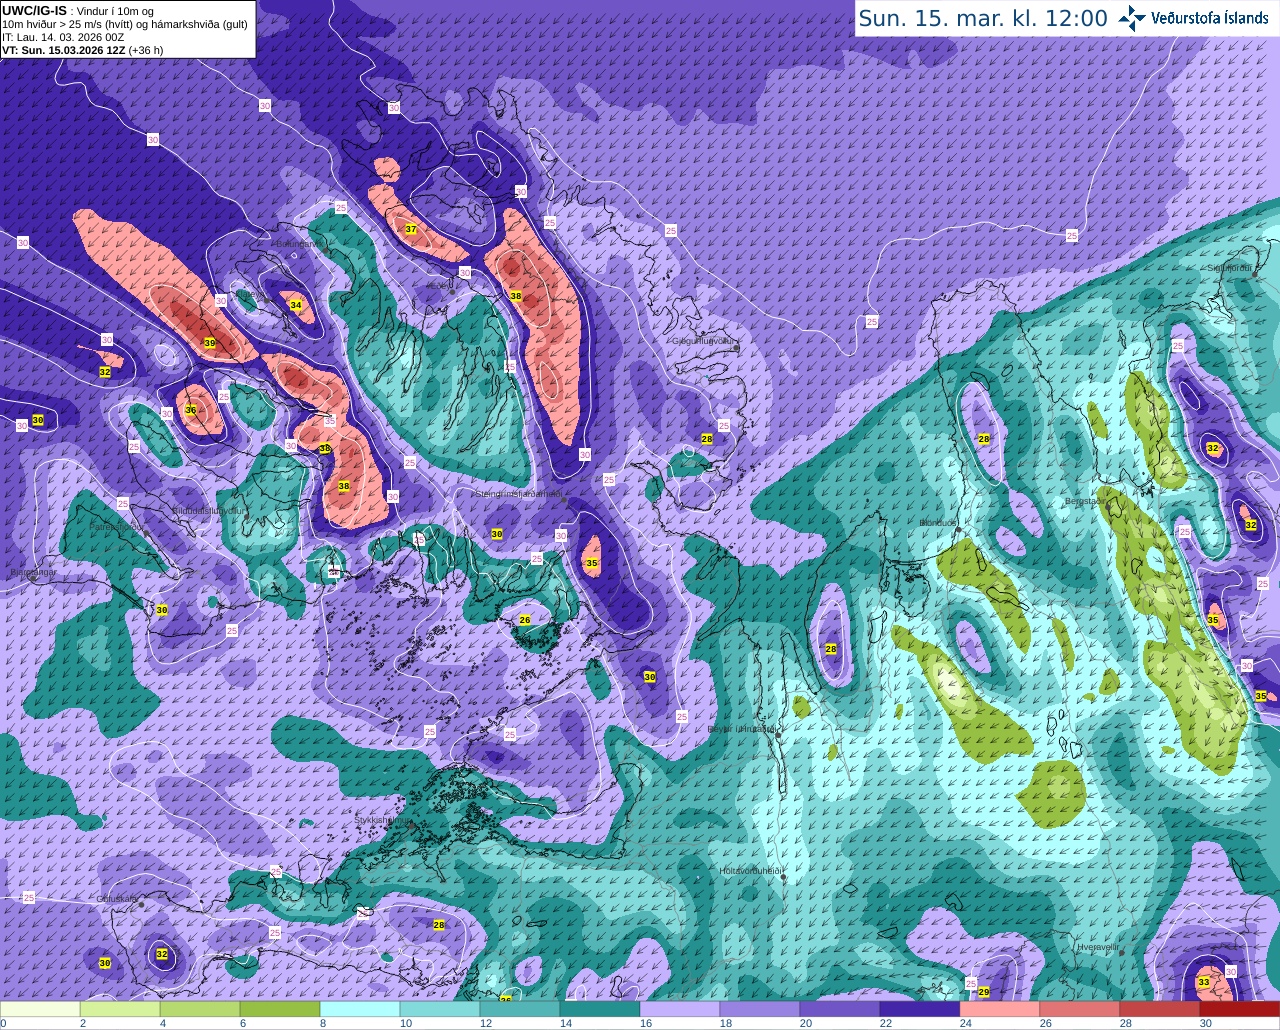Click the Blönduós station label

(x=939, y=522)
